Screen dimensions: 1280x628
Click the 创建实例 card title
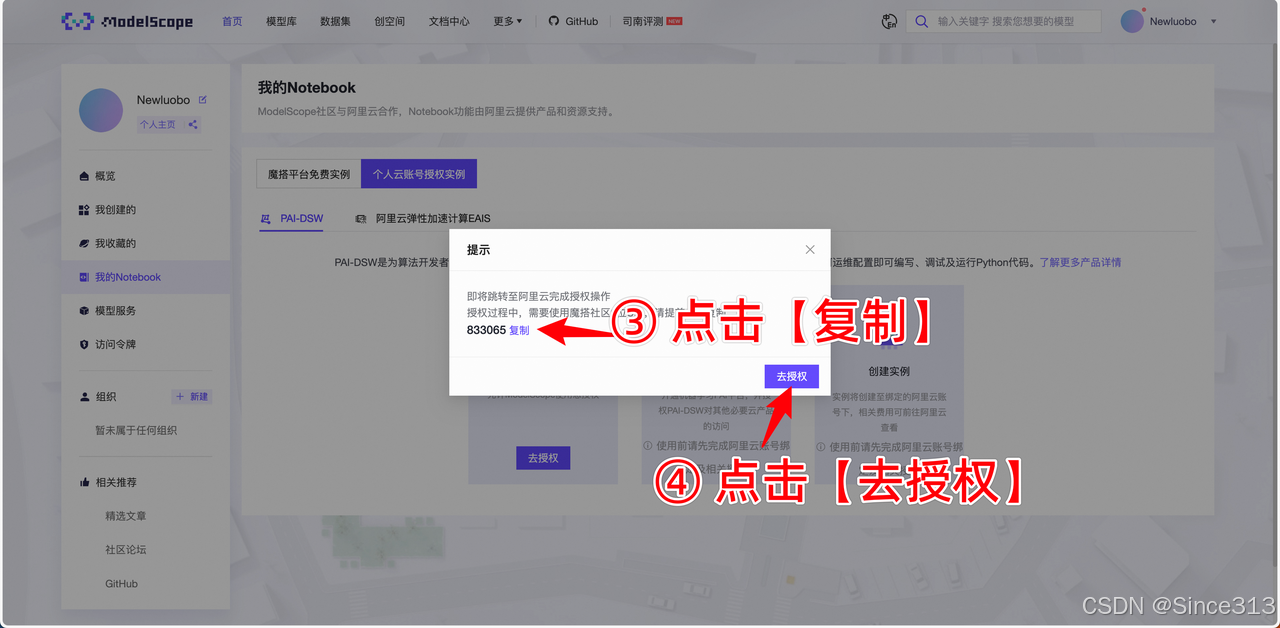pyautogui.click(x=889, y=371)
